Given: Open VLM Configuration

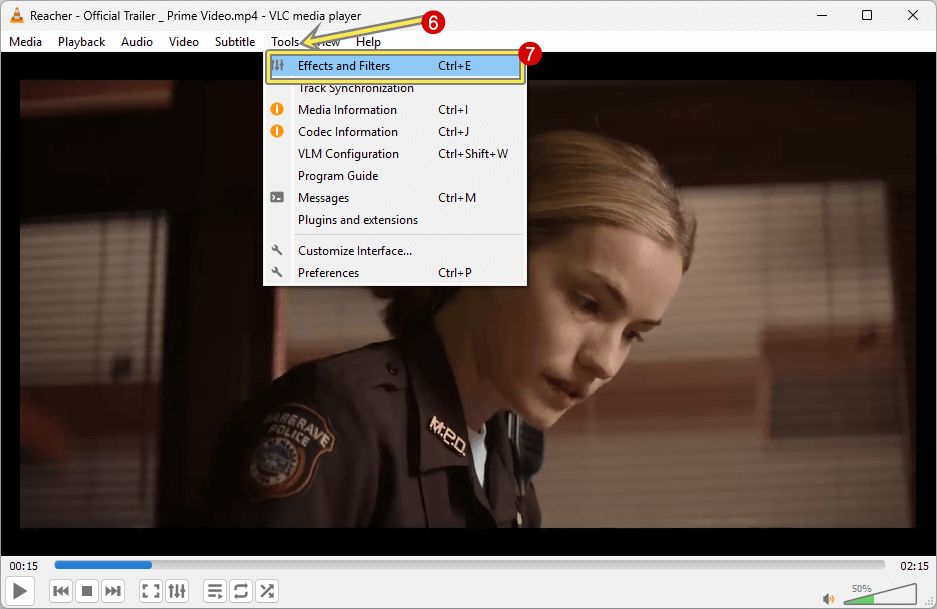Looking at the screenshot, I should coord(395,154).
